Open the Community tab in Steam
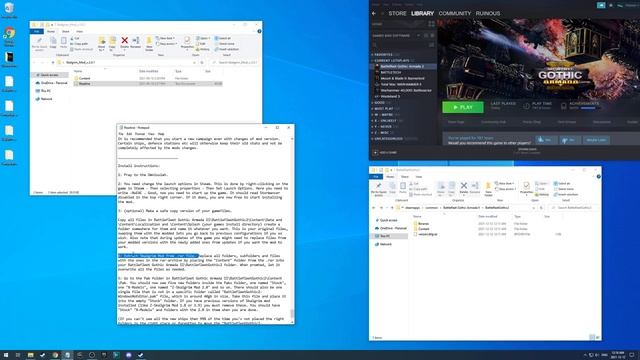Image resolution: width=640 pixels, height=360 pixels. [455, 13]
